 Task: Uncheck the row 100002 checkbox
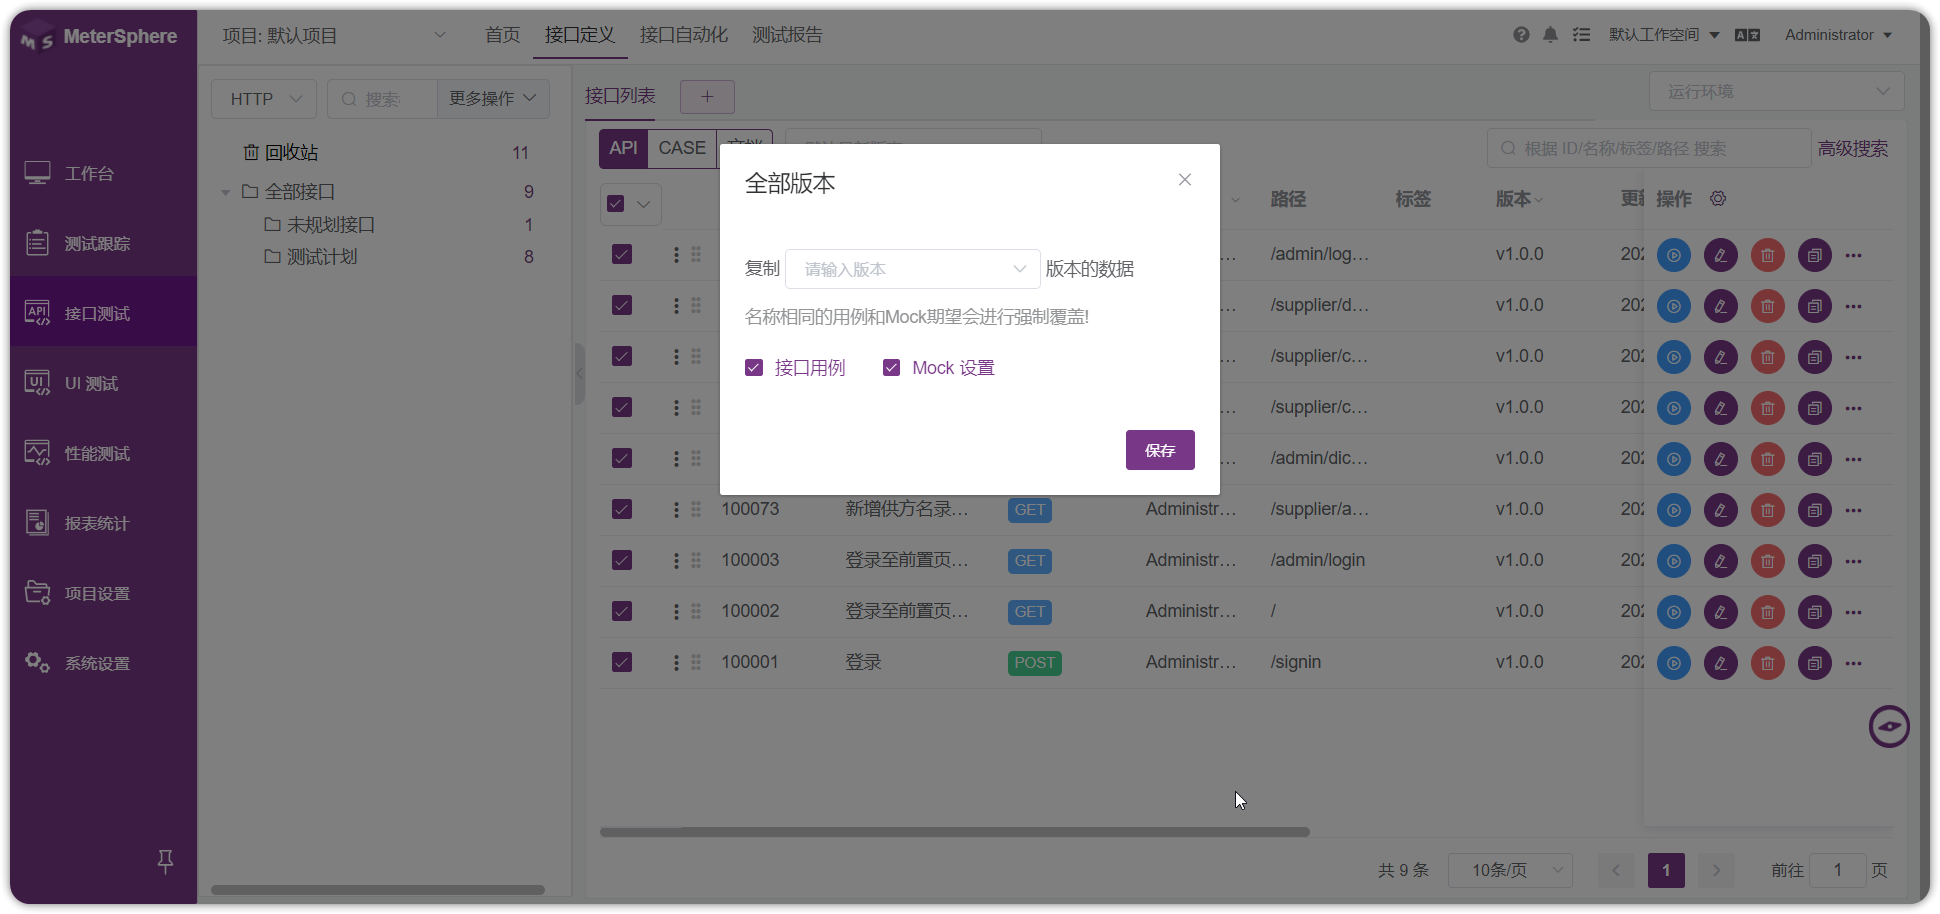[x=622, y=611]
